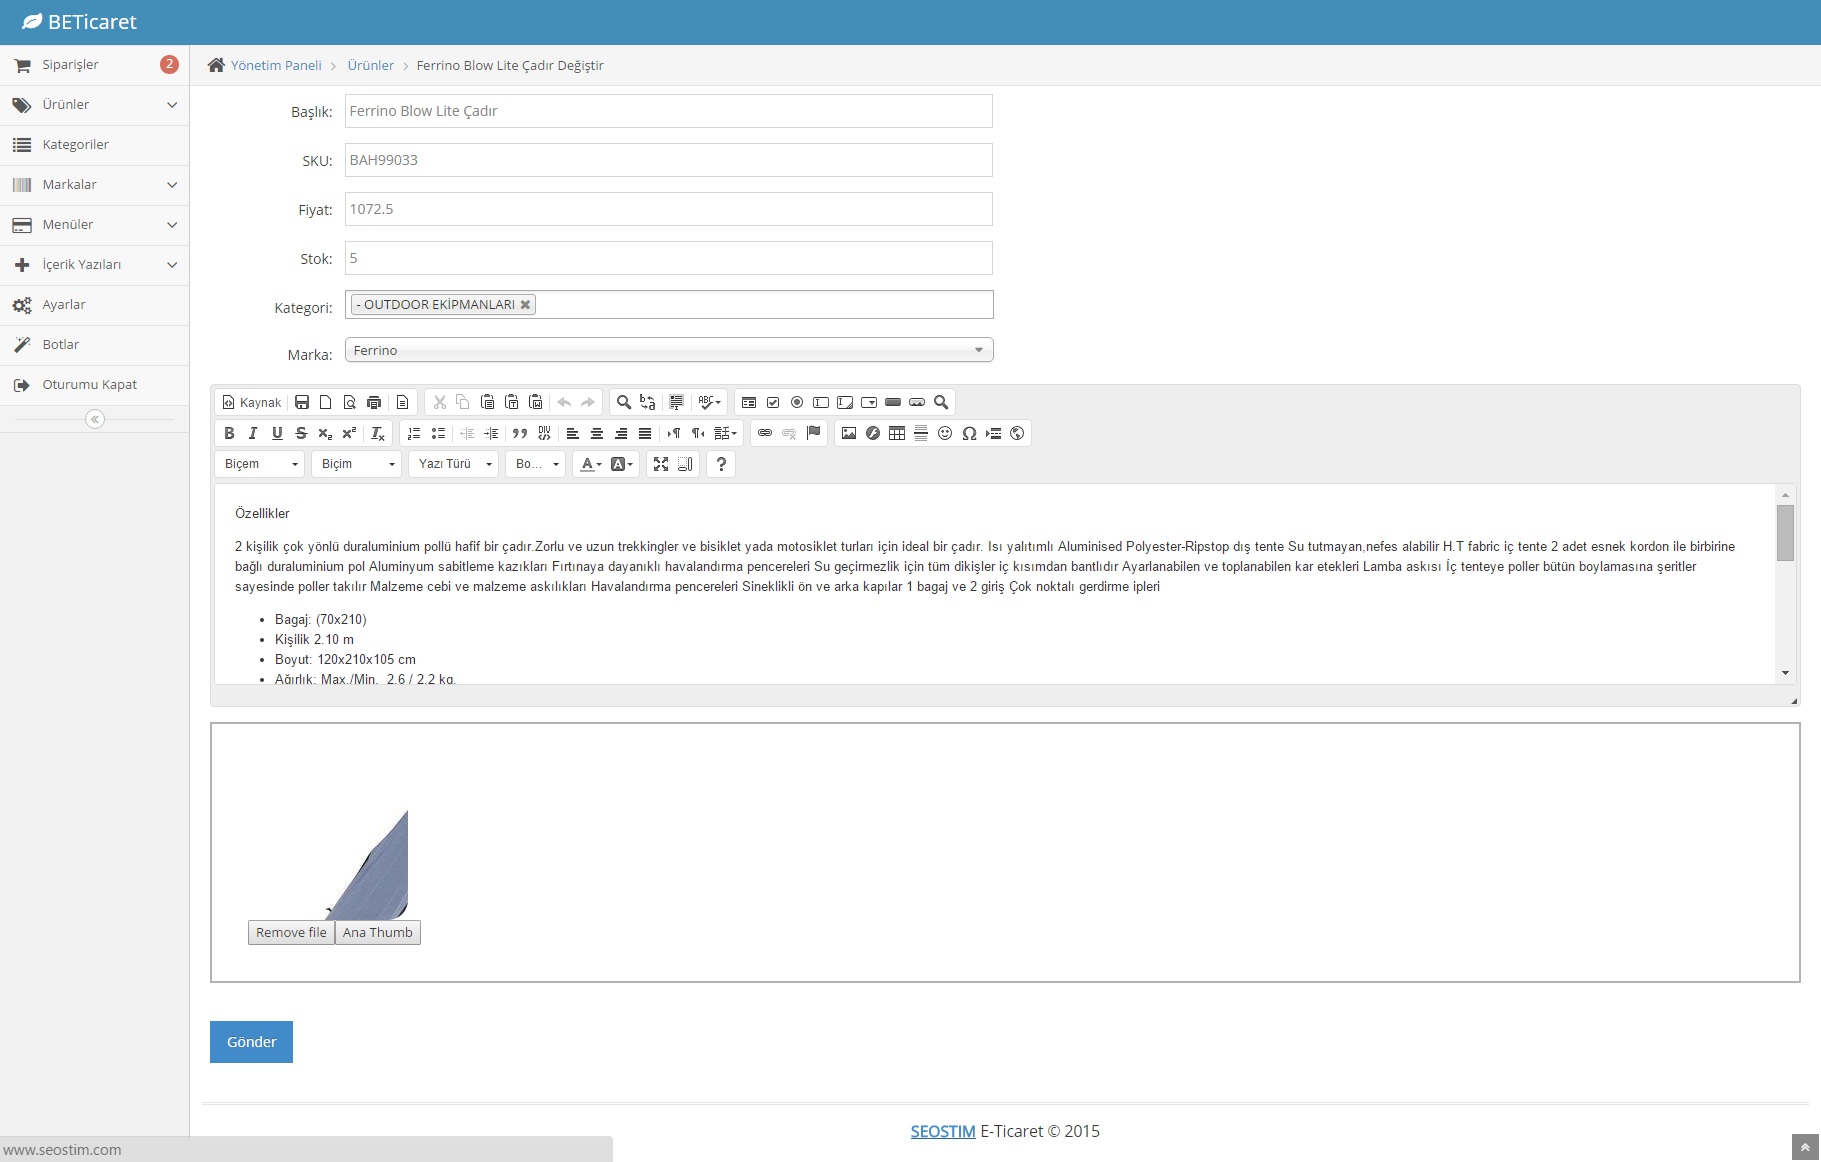1821x1162 pixels.
Task: Click Paste from Word icon
Action: point(536,402)
